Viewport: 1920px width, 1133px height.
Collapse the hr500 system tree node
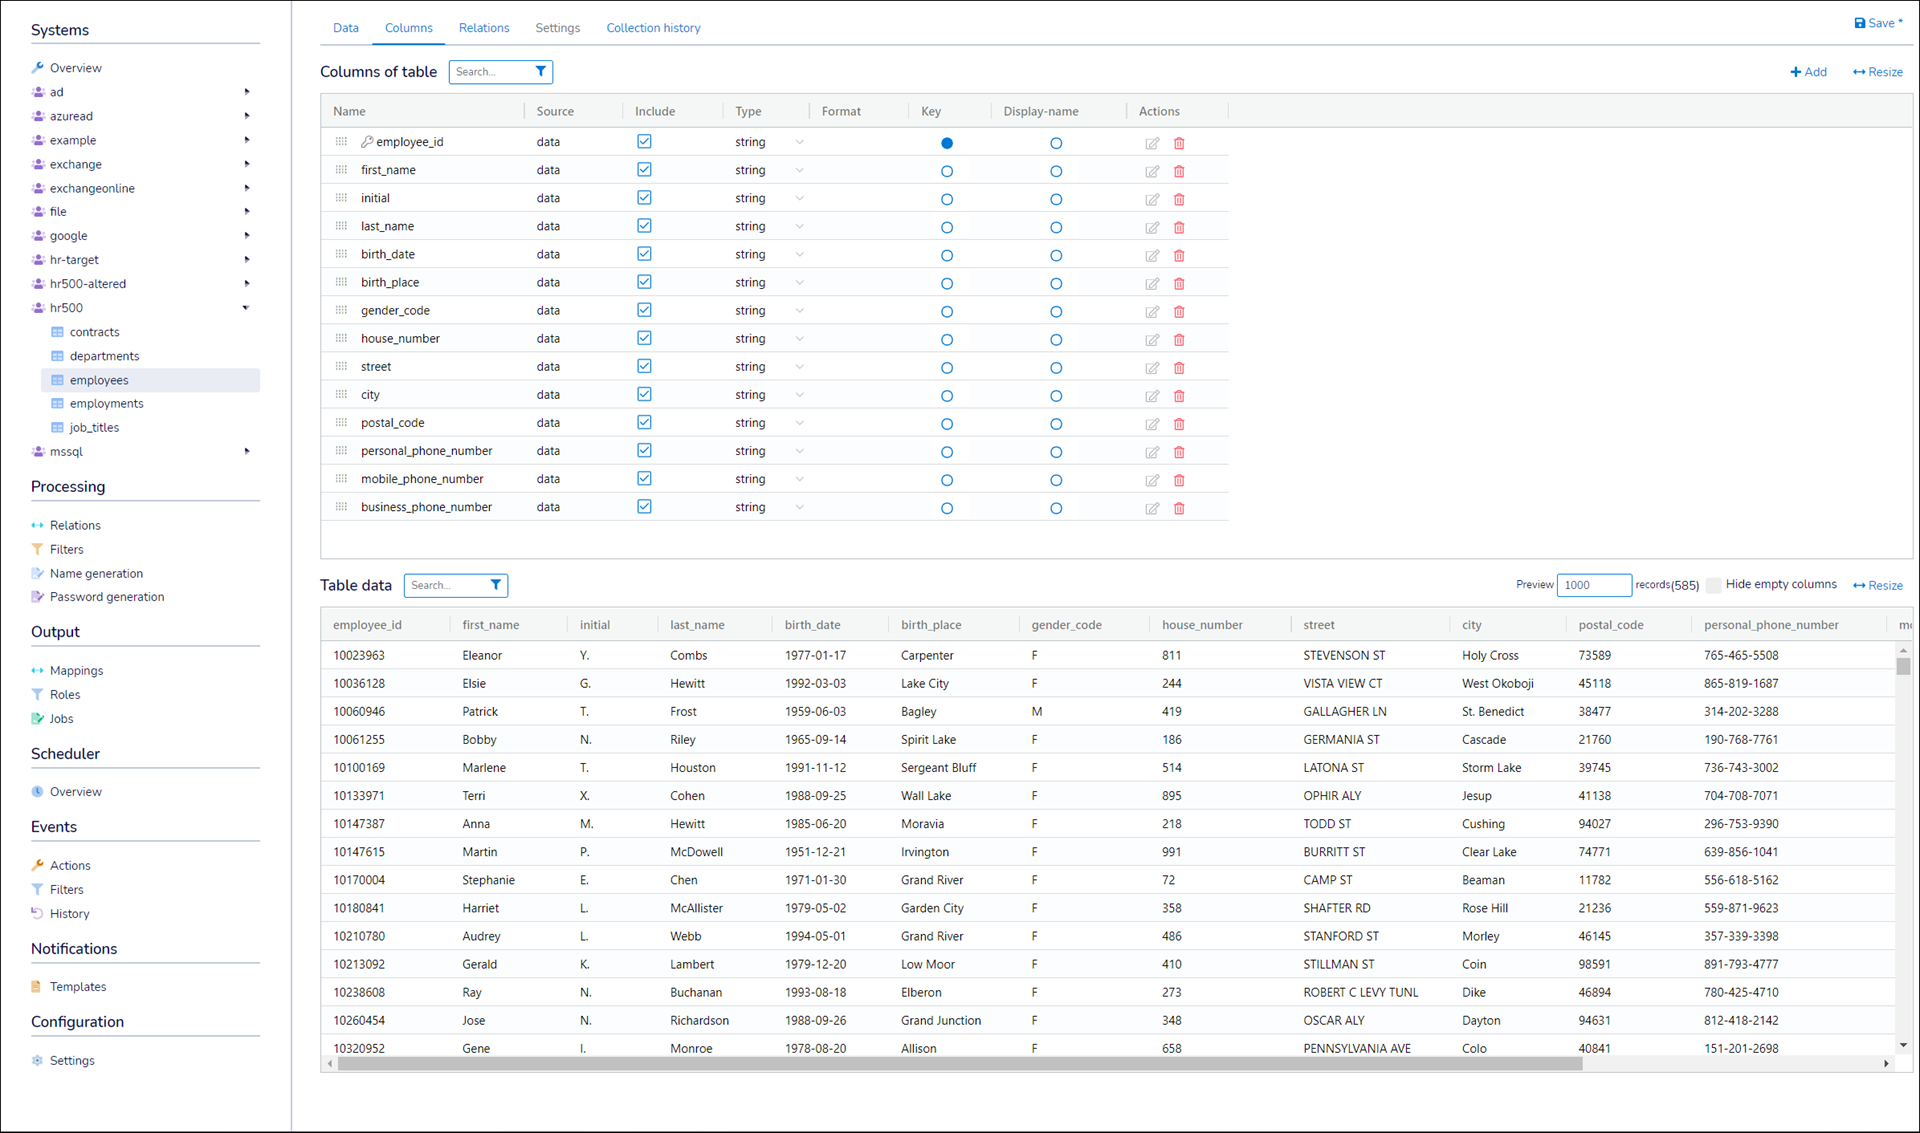[246, 308]
